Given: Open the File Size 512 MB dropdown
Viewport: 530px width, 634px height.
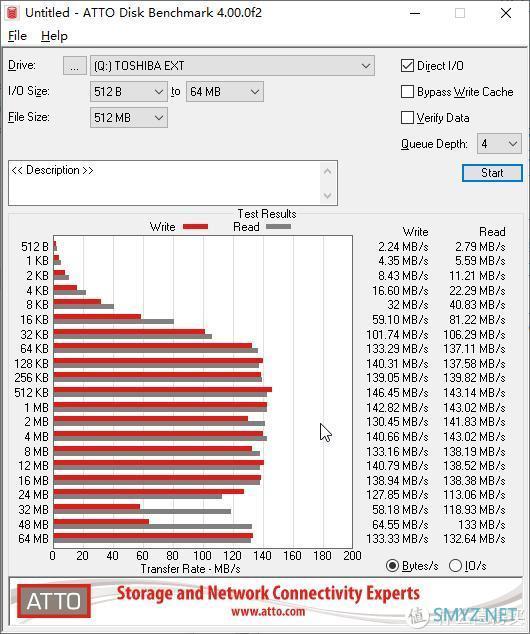Looking at the screenshot, I should [x=129, y=118].
